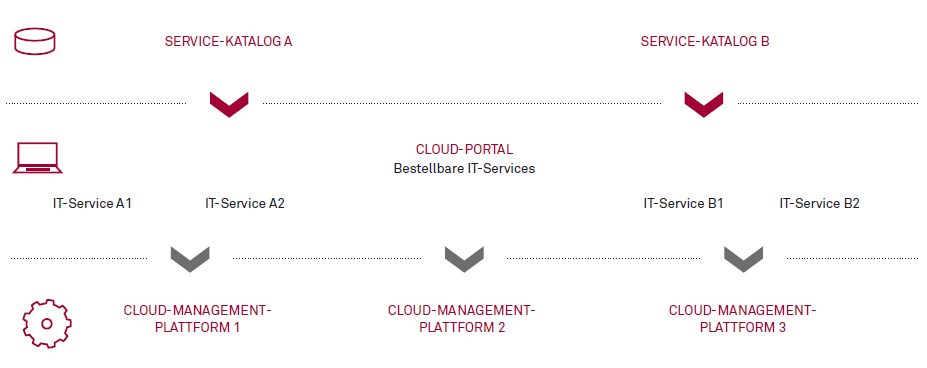The image size is (927, 368).
Task: Click the grey chevron above Cloud-Management-Plattform 2
Action: [464, 259]
